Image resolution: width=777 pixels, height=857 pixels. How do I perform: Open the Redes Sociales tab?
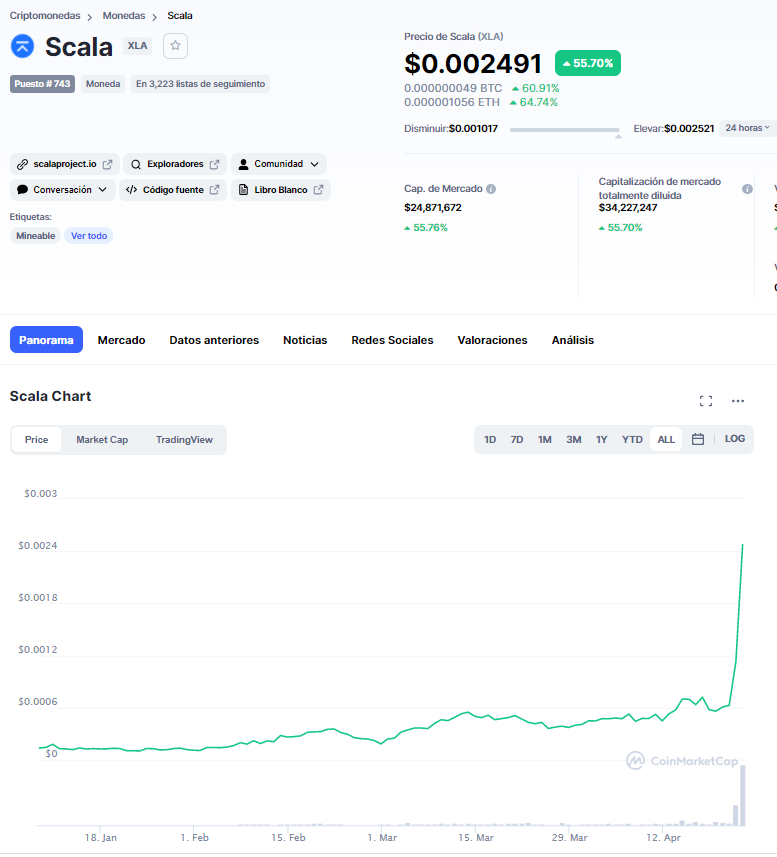click(x=392, y=340)
